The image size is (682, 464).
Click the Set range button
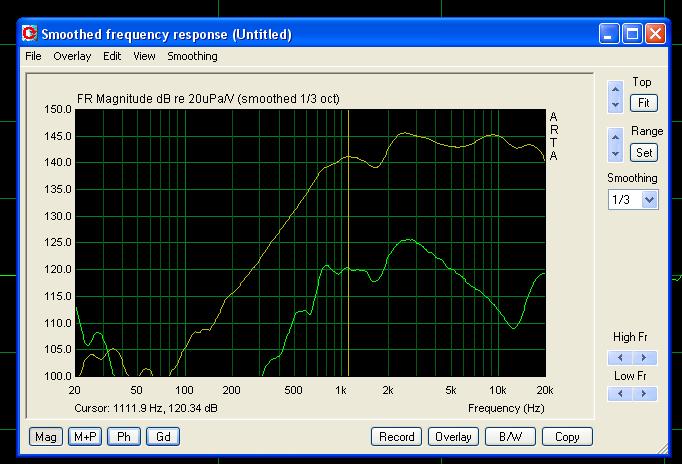[644, 153]
